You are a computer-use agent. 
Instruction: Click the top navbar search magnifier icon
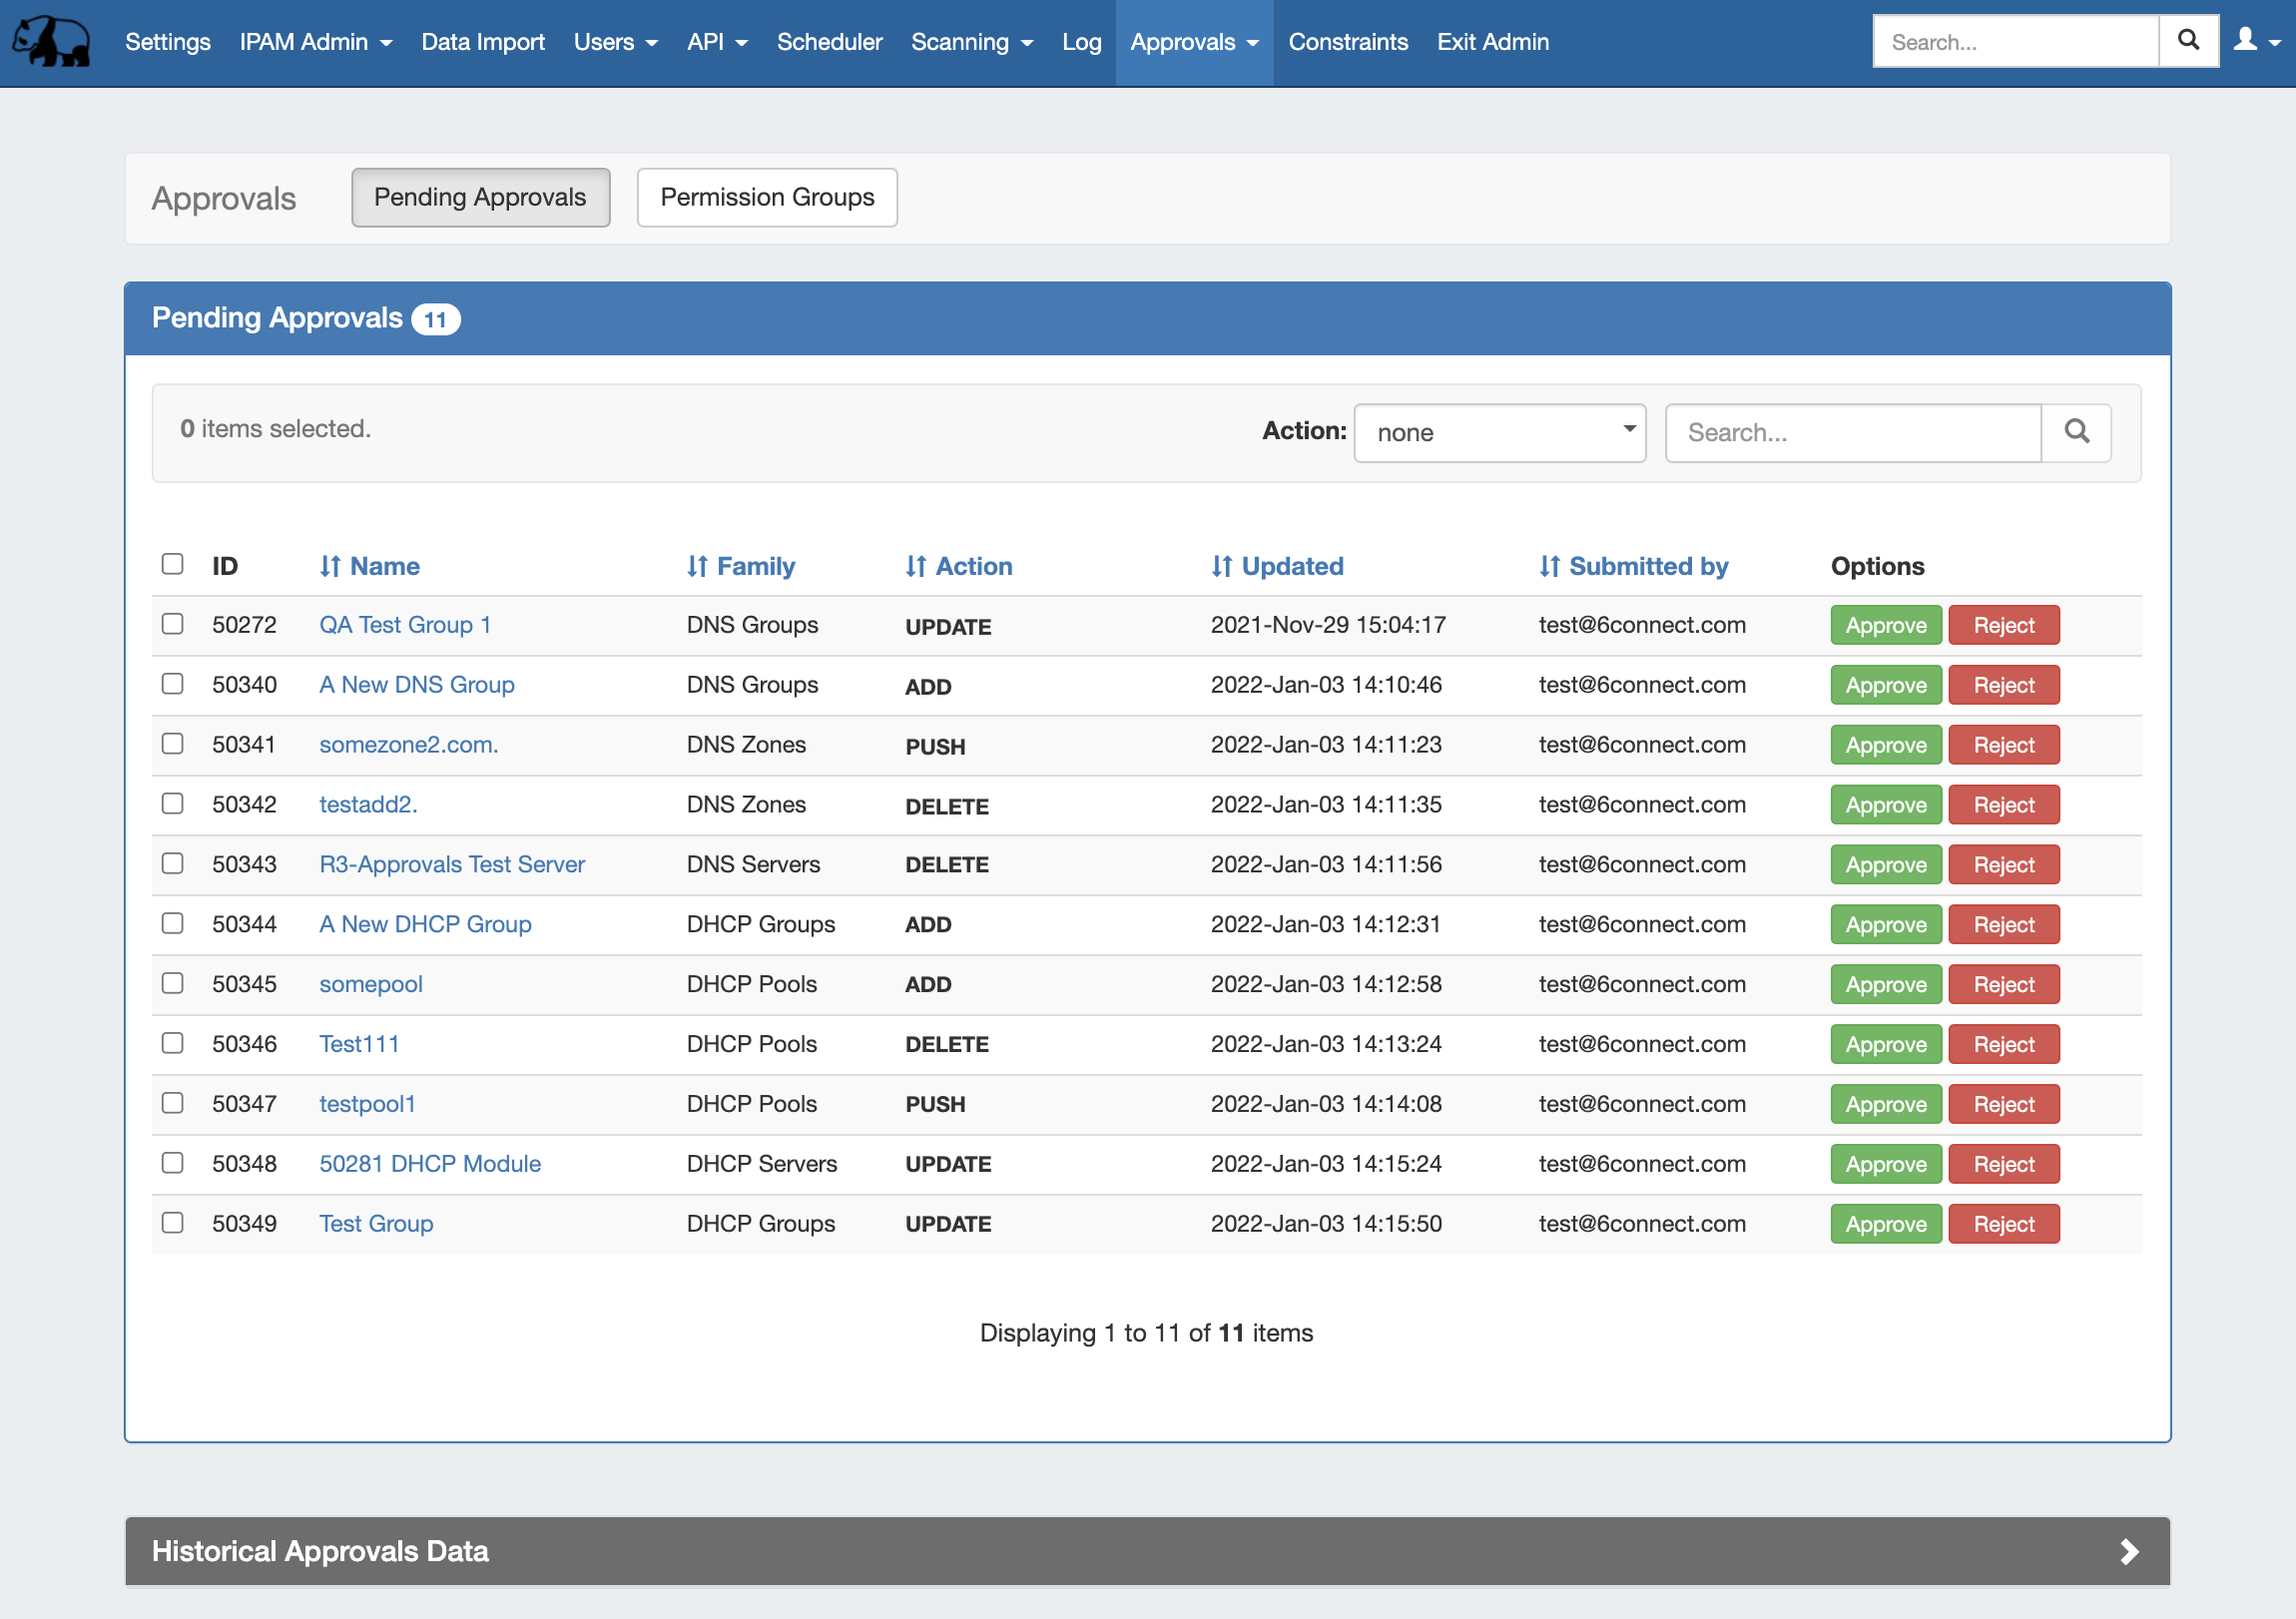pyautogui.click(x=2188, y=41)
